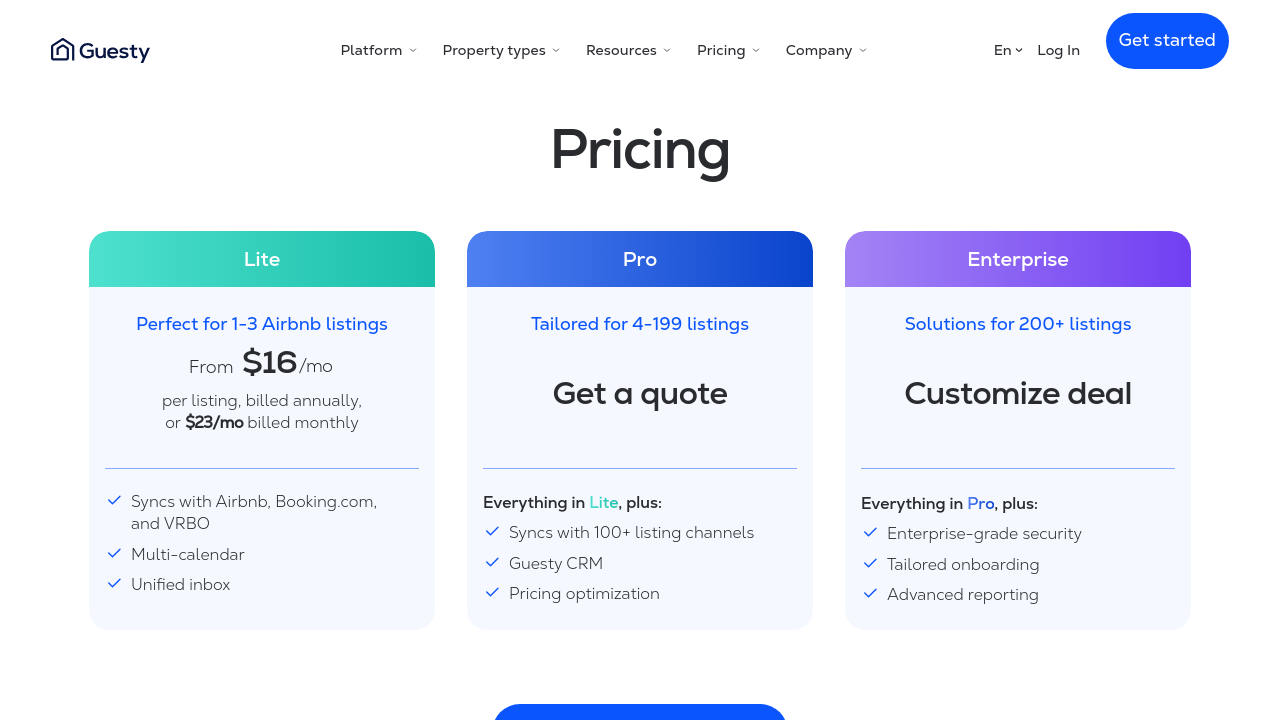The height and width of the screenshot is (720, 1280).
Task: Click checkmark icon beside Multi-calendar
Action: (x=115, y=553)
